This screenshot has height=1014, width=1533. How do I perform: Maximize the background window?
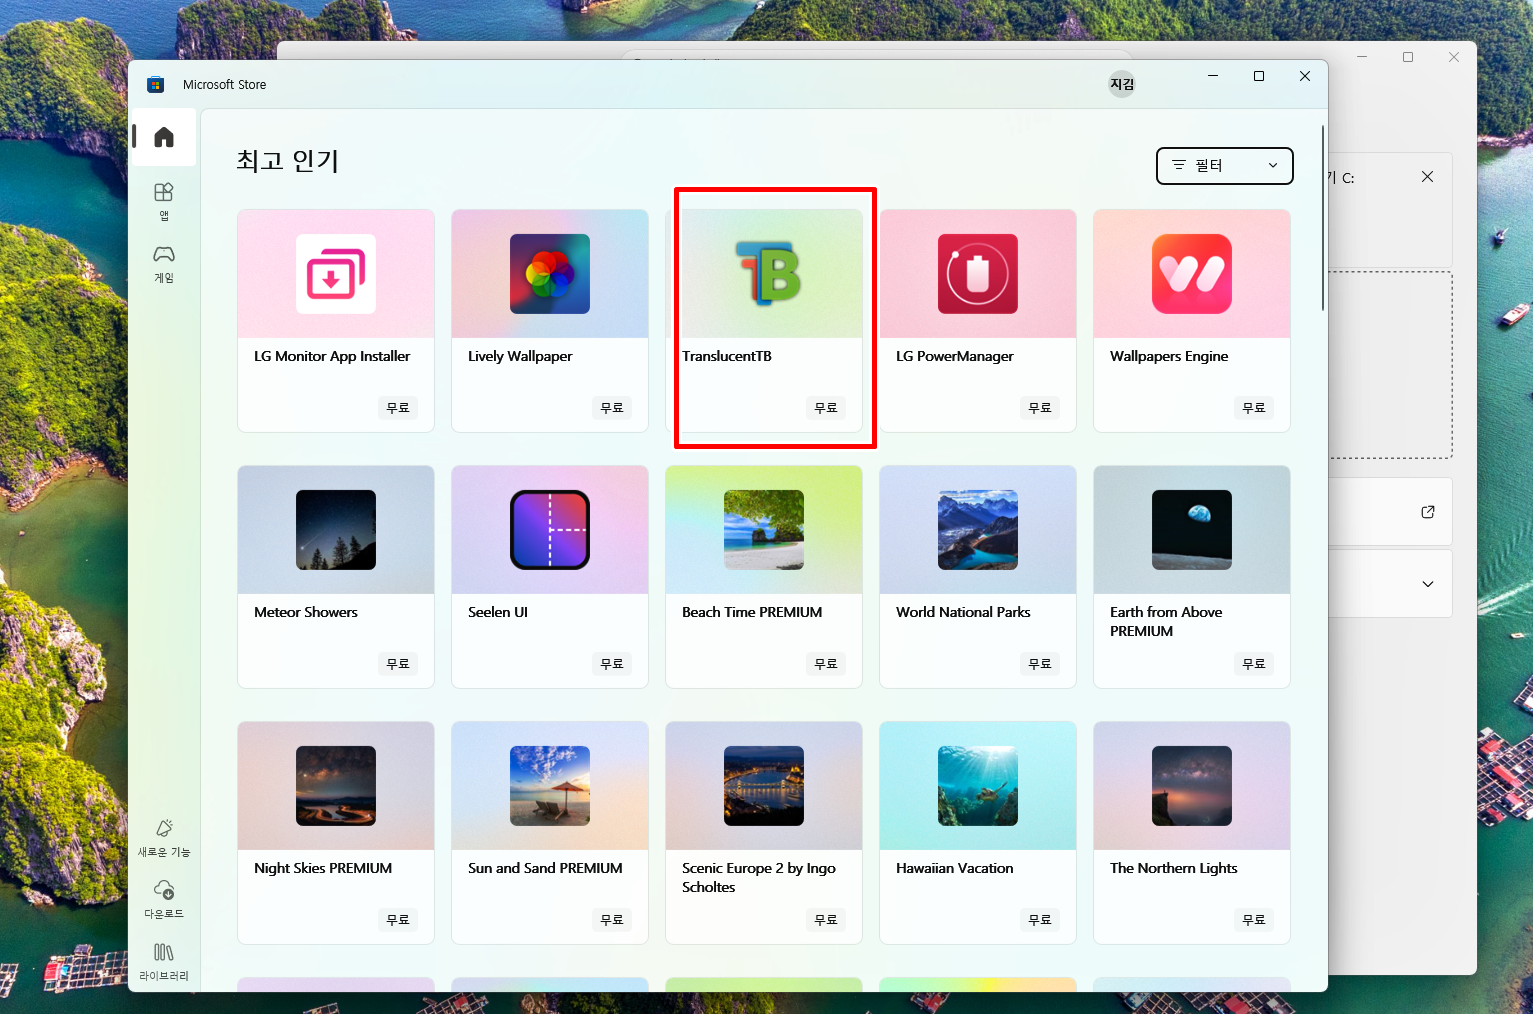coord(1408,57)
